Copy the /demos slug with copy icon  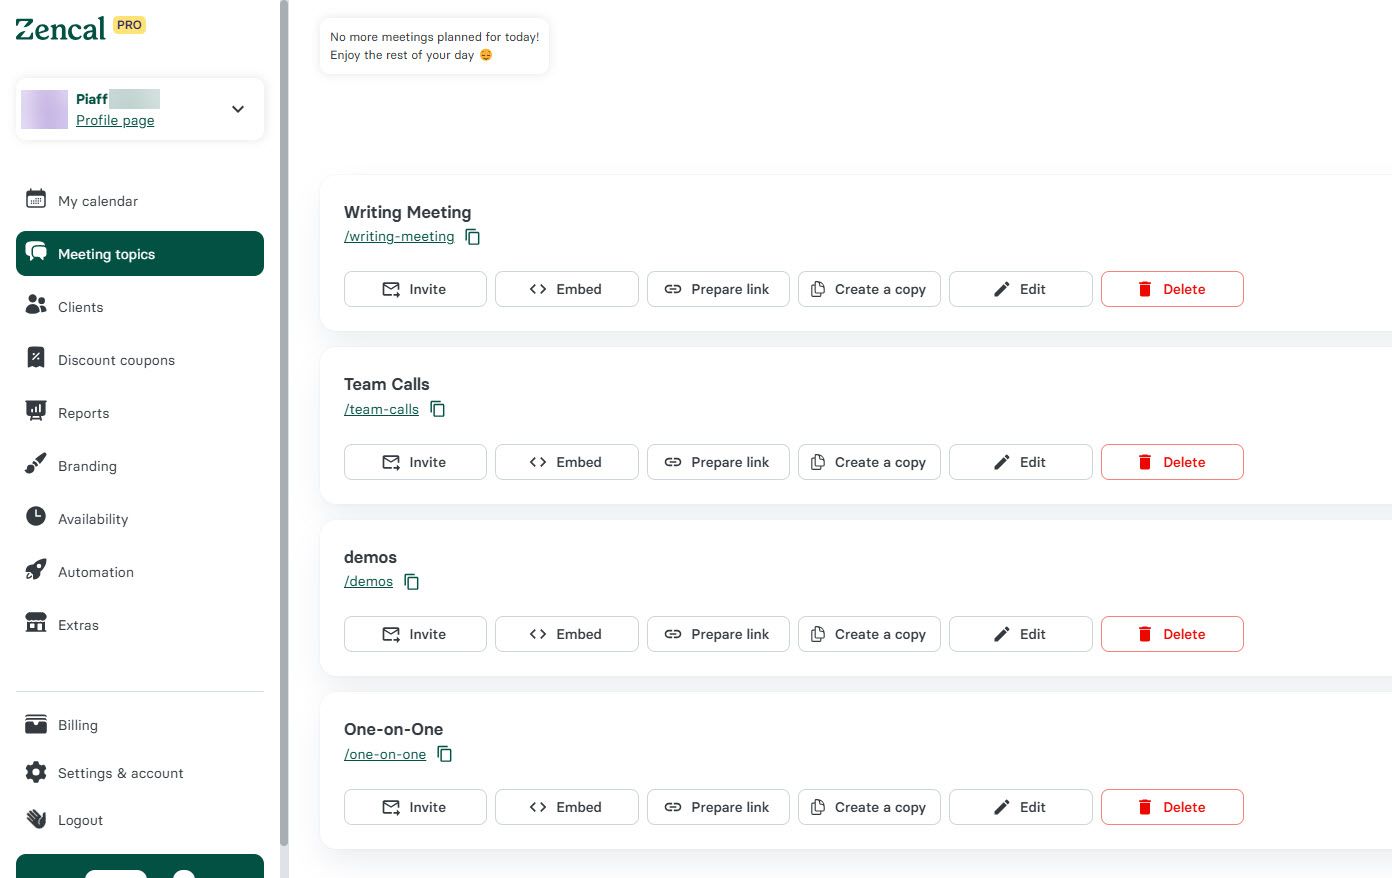(411, 582)
